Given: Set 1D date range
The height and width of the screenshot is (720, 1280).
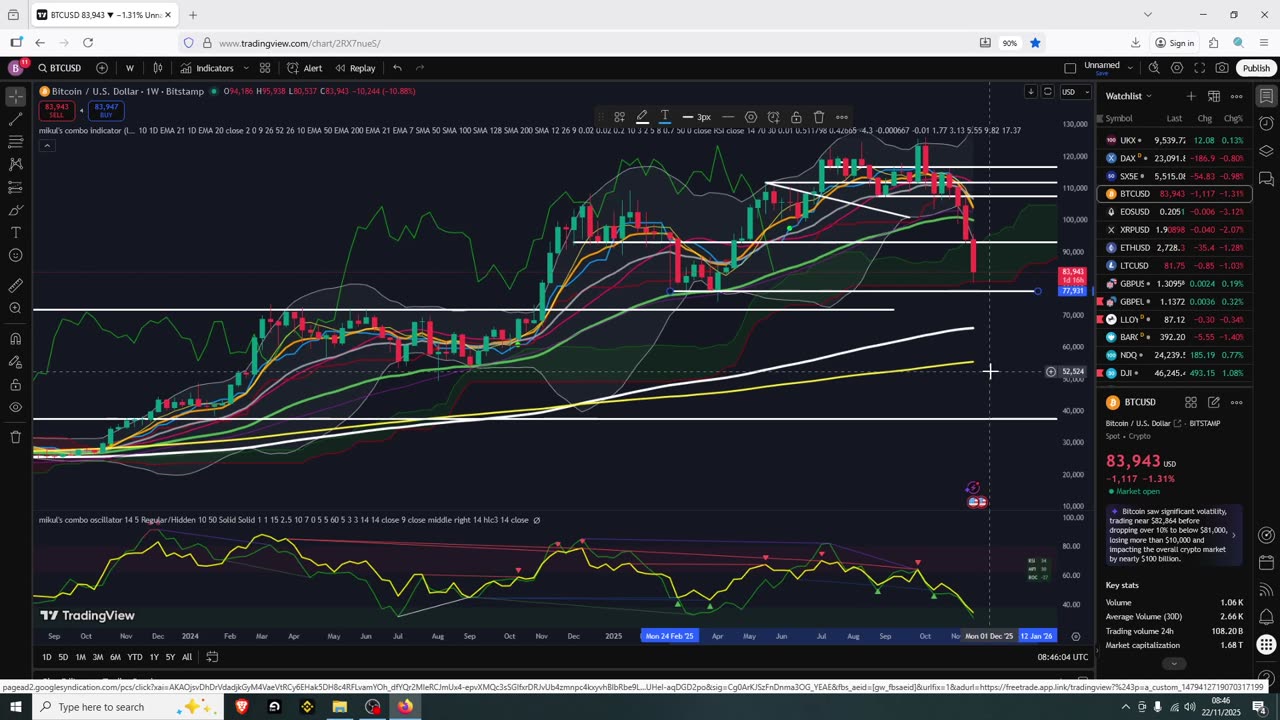Looking at the screenshot, I should [x=47, y=657].
